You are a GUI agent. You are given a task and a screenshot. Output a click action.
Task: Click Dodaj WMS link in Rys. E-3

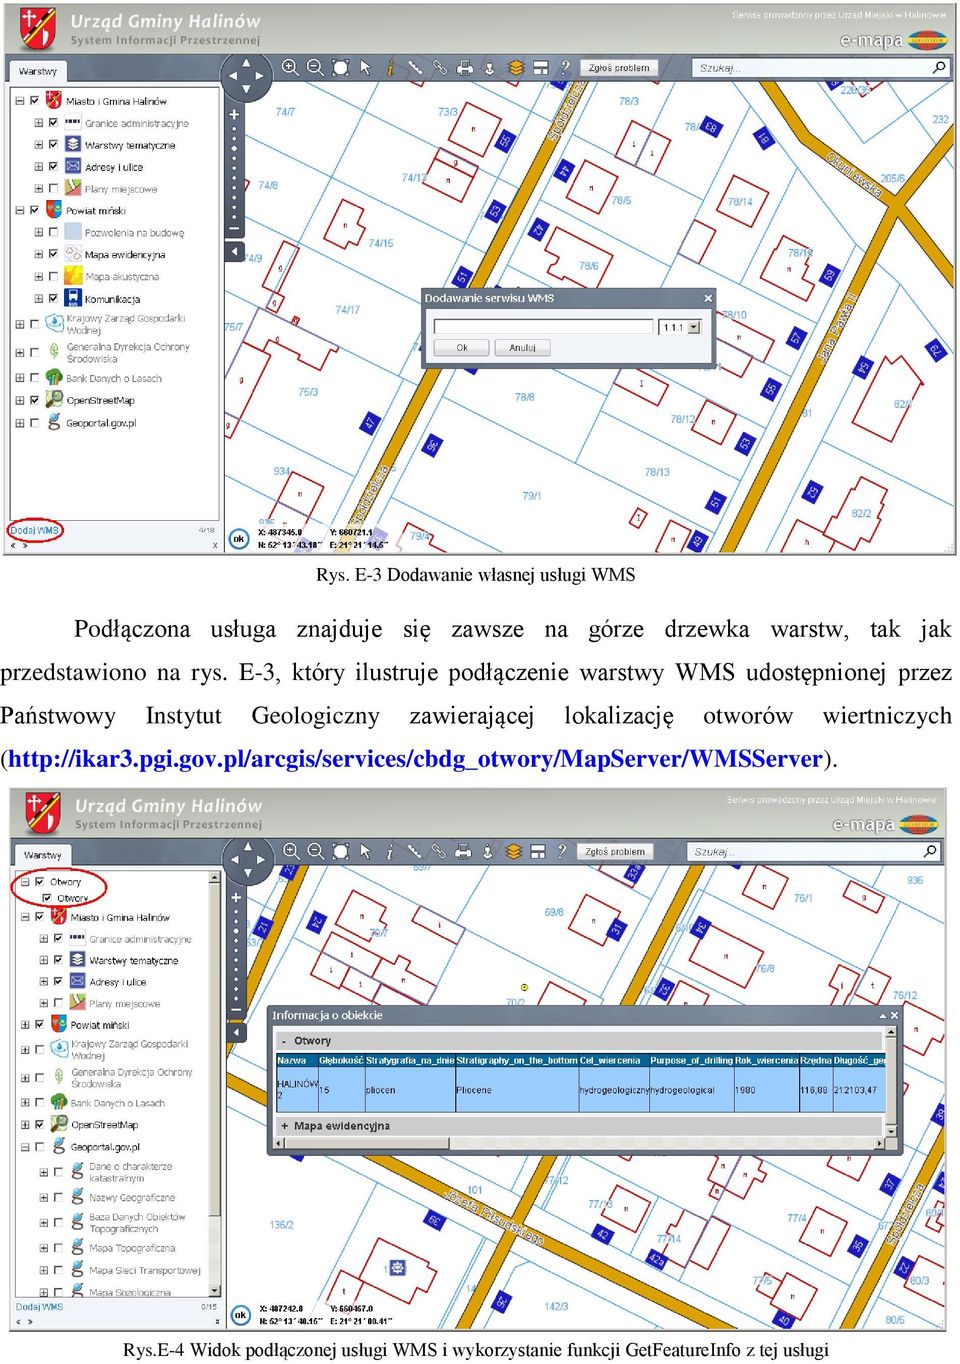(35, 530)
